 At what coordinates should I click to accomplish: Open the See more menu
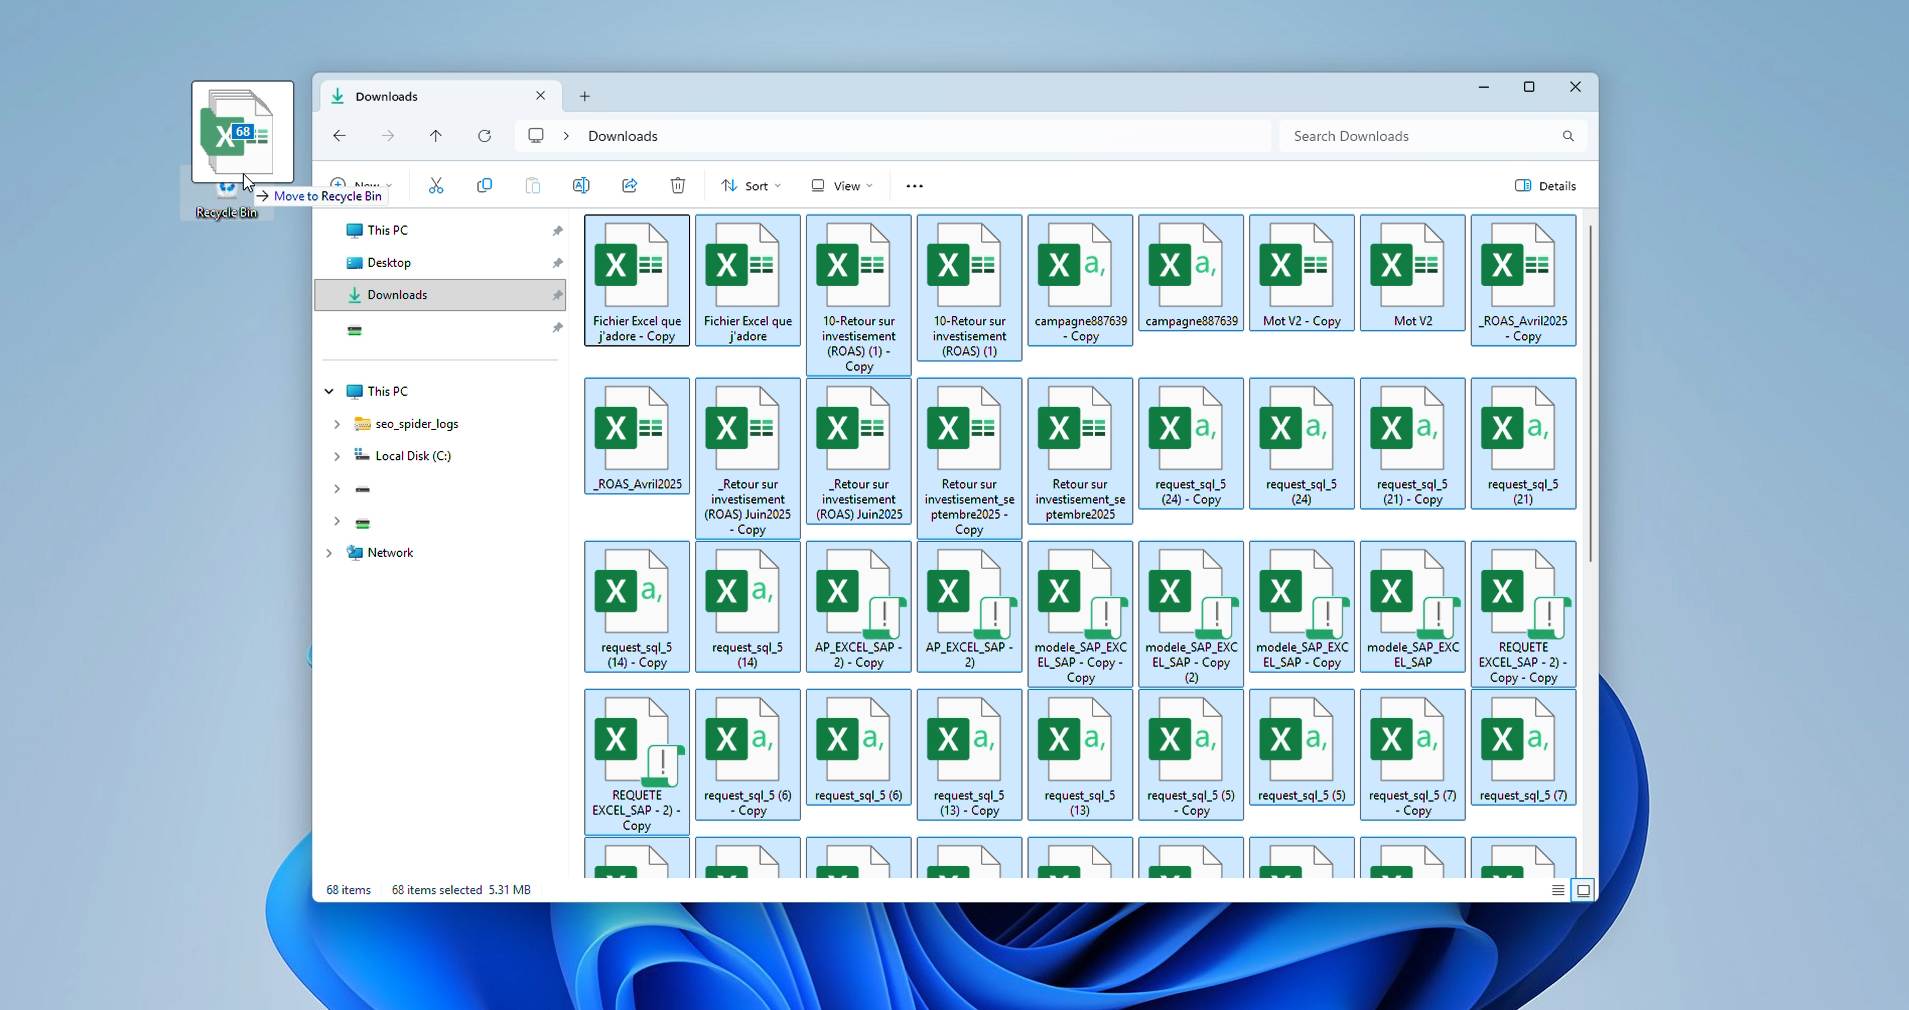tap(914, 186)
